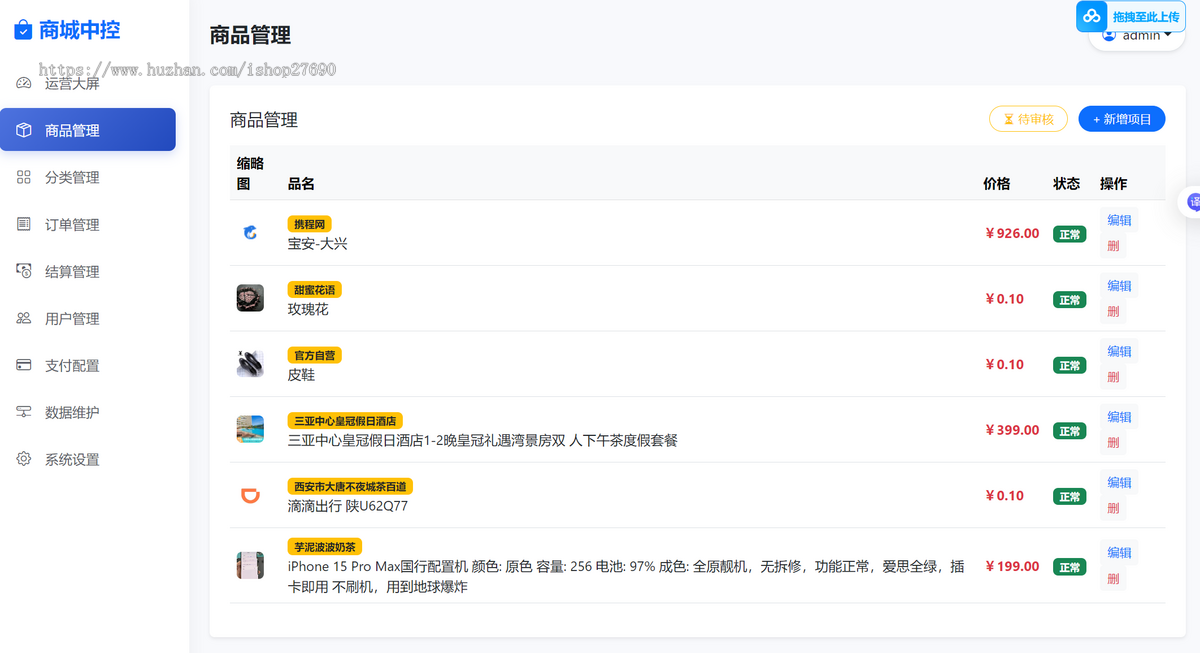The width and height of the screenshot is (1200, 653).
Task: Open 运营大屏 in the sidebar
Action: tap(88, 83)
